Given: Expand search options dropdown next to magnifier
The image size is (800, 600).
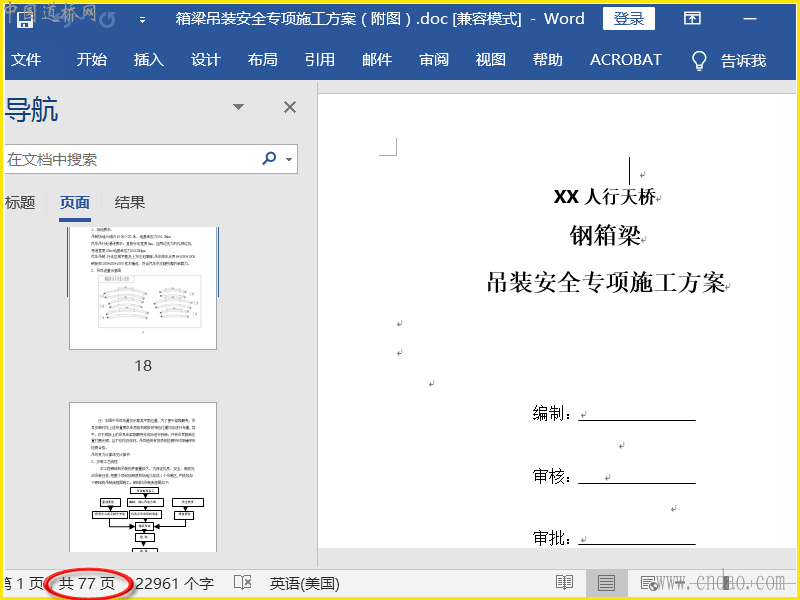Looking at the screenshot, I should [289, 159].
